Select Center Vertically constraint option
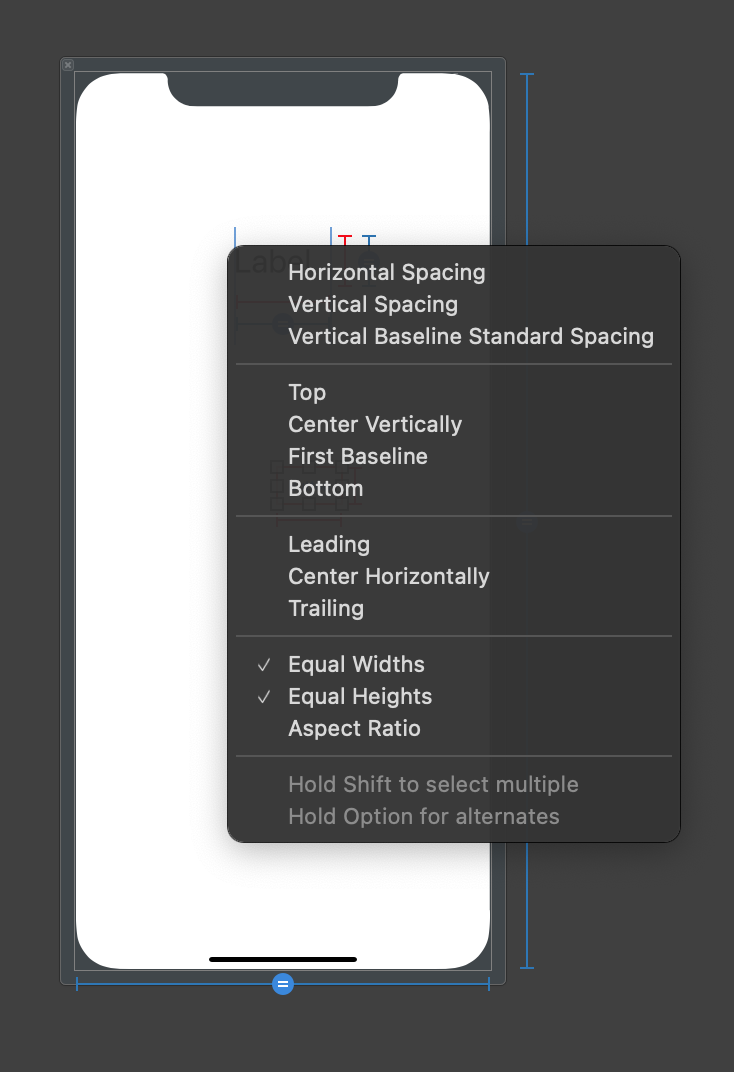The height and width of the screenshot is (1072, 734). pyautogui.click(x=375, y=424)
